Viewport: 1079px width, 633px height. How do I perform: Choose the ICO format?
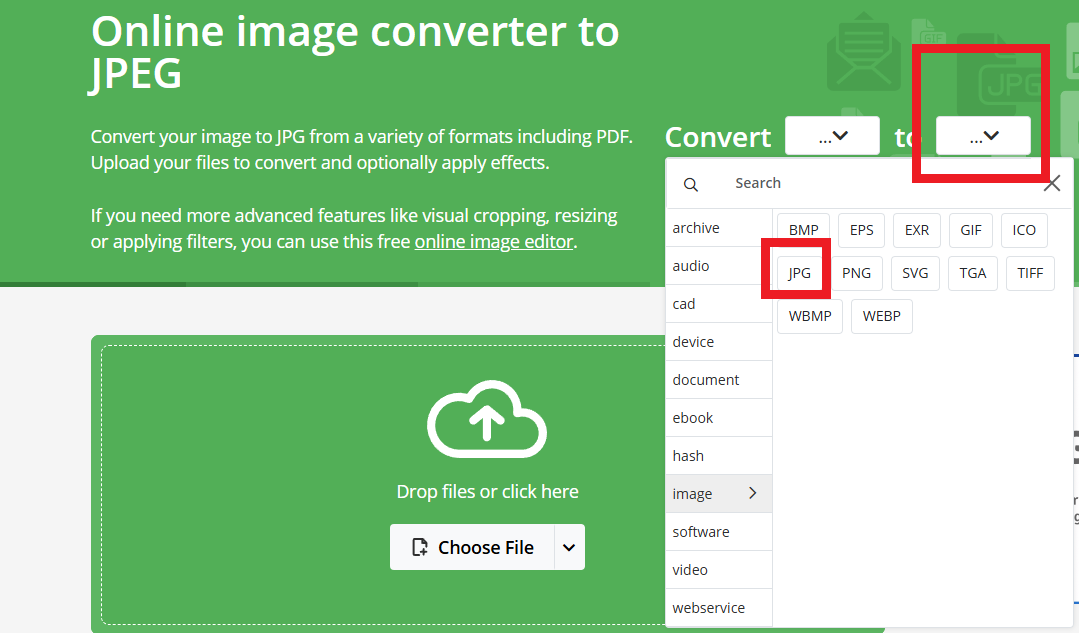tap(1024, 230)
